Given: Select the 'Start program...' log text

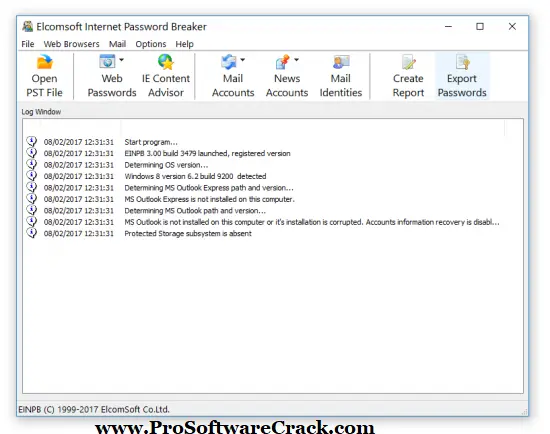Looking at the screenshot, I should [x=151, y=142].
